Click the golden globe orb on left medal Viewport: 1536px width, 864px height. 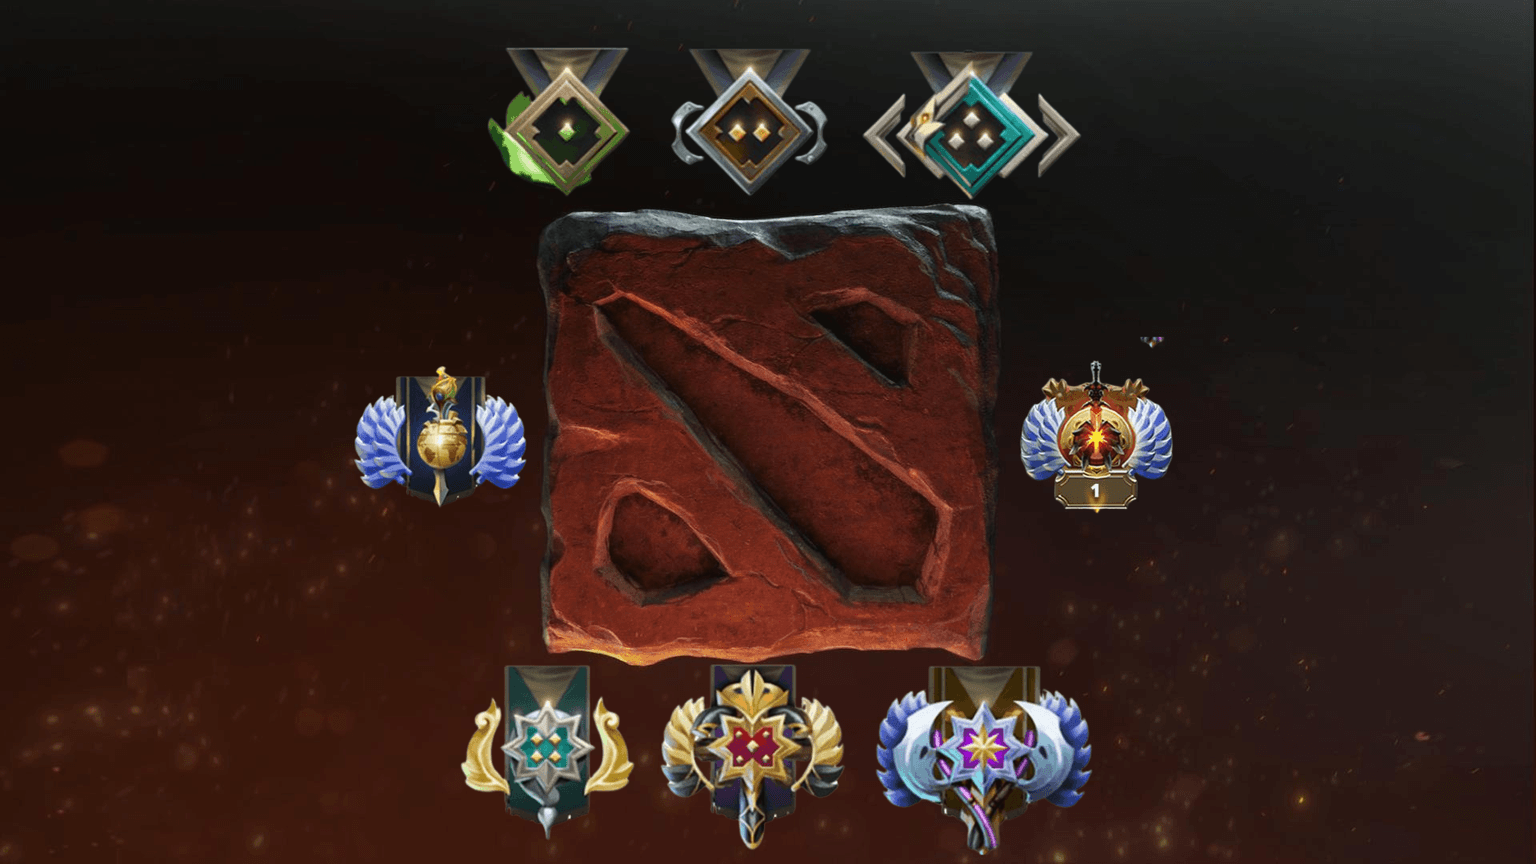(x=441, y=444)
